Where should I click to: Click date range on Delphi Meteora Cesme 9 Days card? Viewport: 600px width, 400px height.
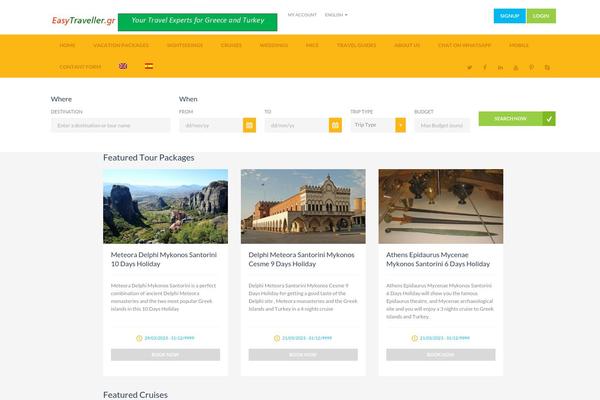coord(307,338)
